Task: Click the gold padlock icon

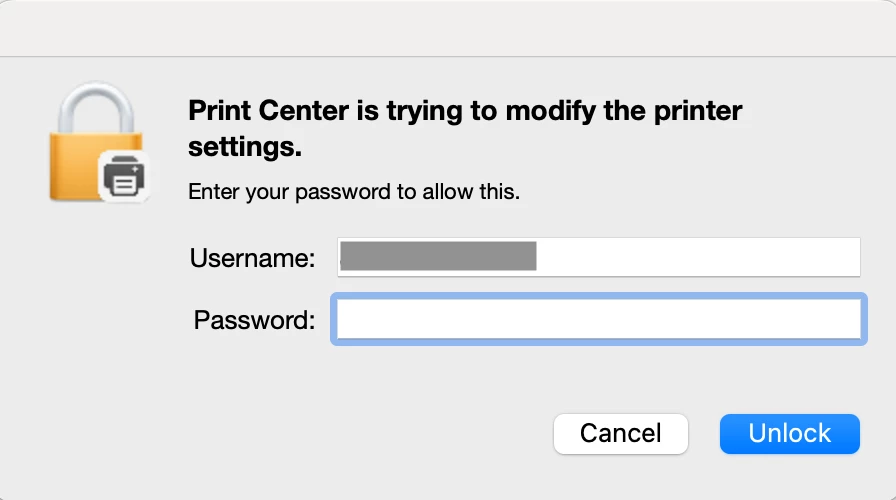Action: [96, 142]
